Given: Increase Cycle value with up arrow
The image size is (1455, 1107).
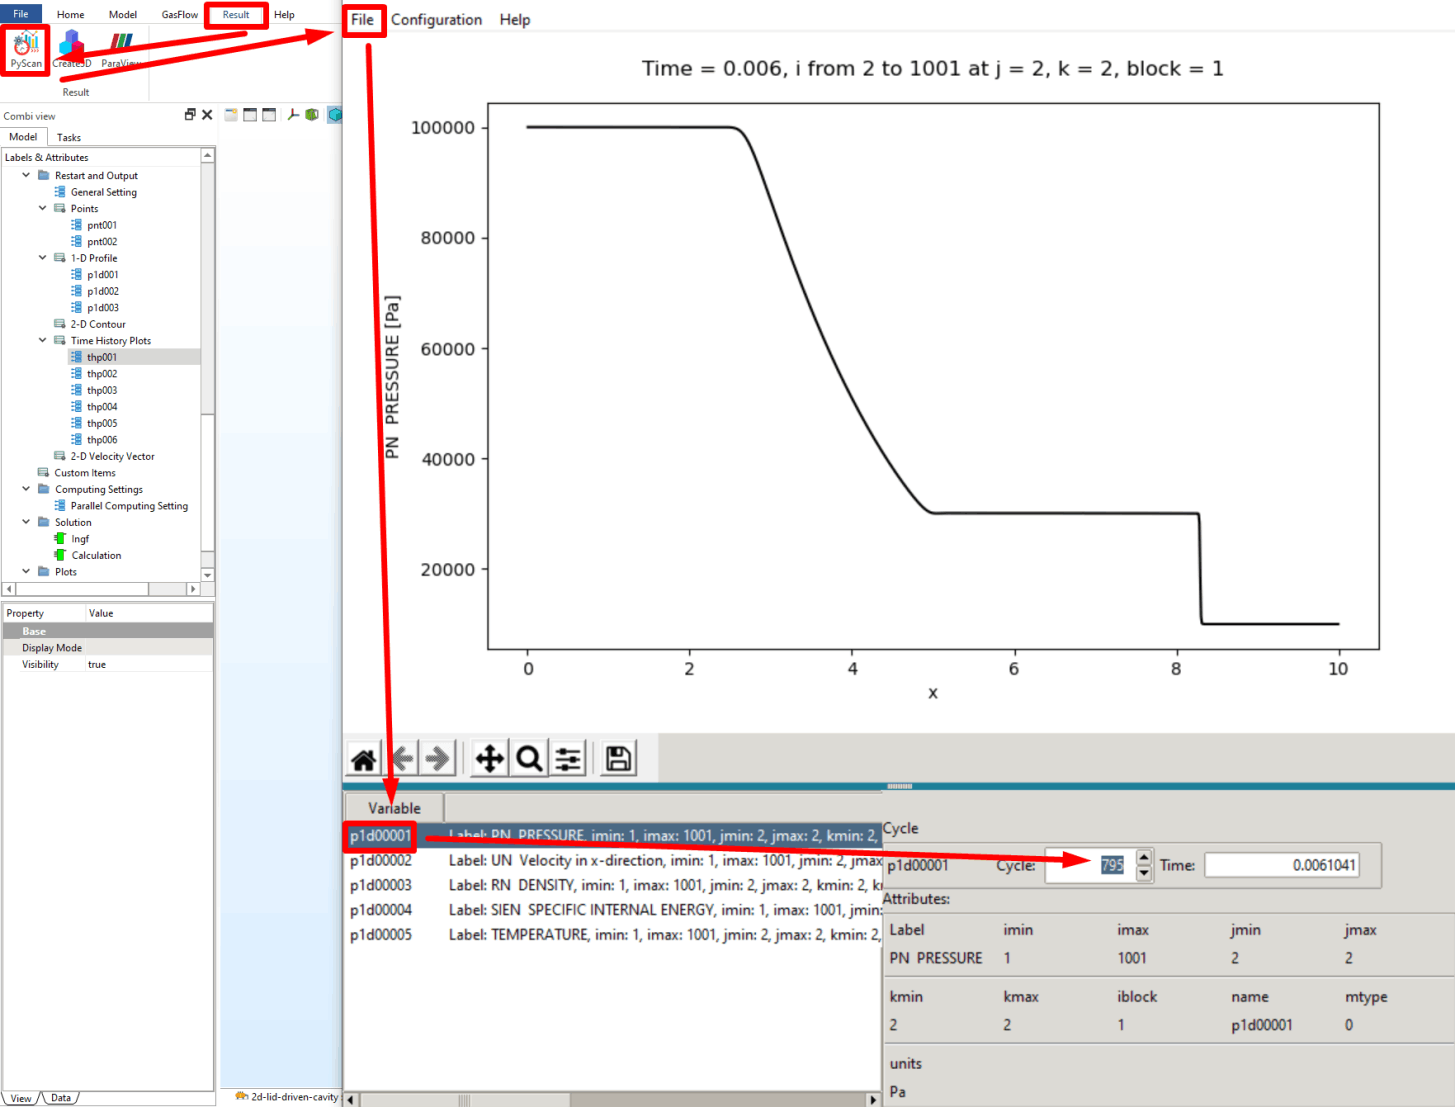Looking at the screenshot, I should tap(1144, 857).
